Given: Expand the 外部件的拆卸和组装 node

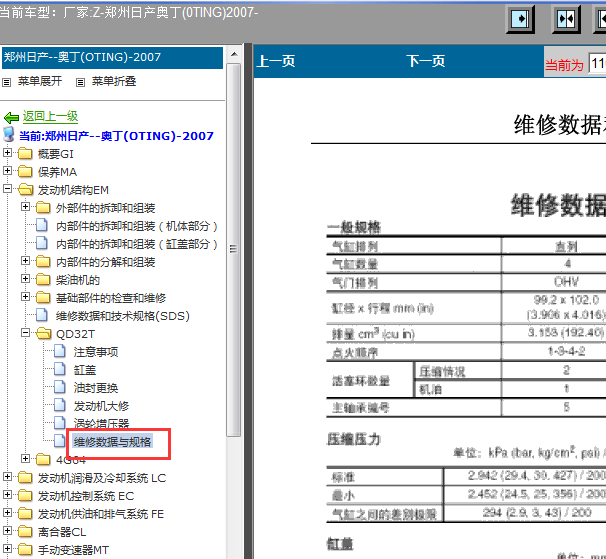Looking at the screenshot, I should pyautogui.click(x=26, y=207).
